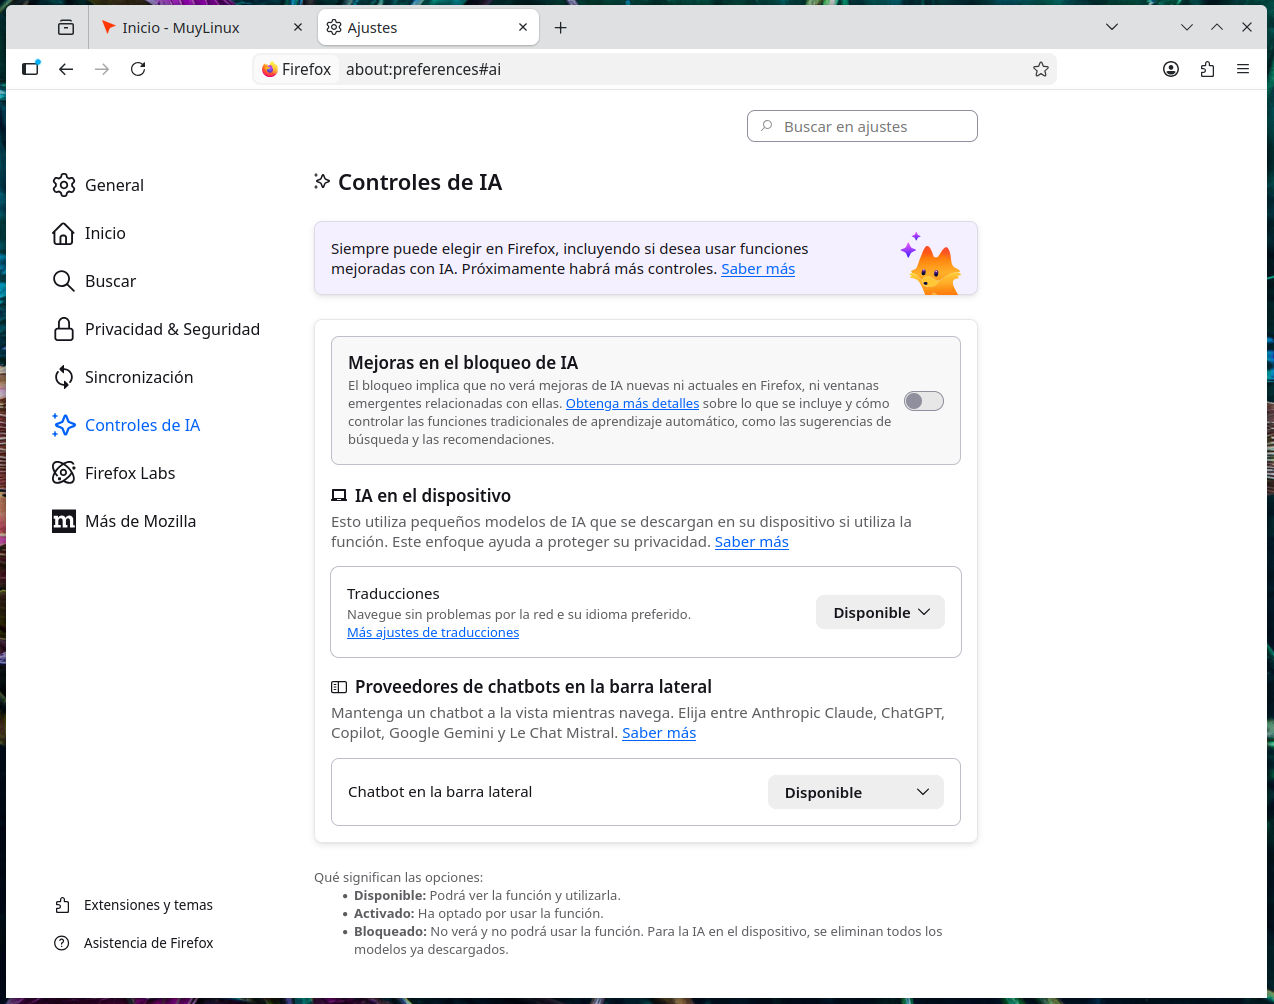Expand the Chatbot en la barra lateral dropdown
The height and width of the screenshot is (1004, 1274).
[855, 792]
